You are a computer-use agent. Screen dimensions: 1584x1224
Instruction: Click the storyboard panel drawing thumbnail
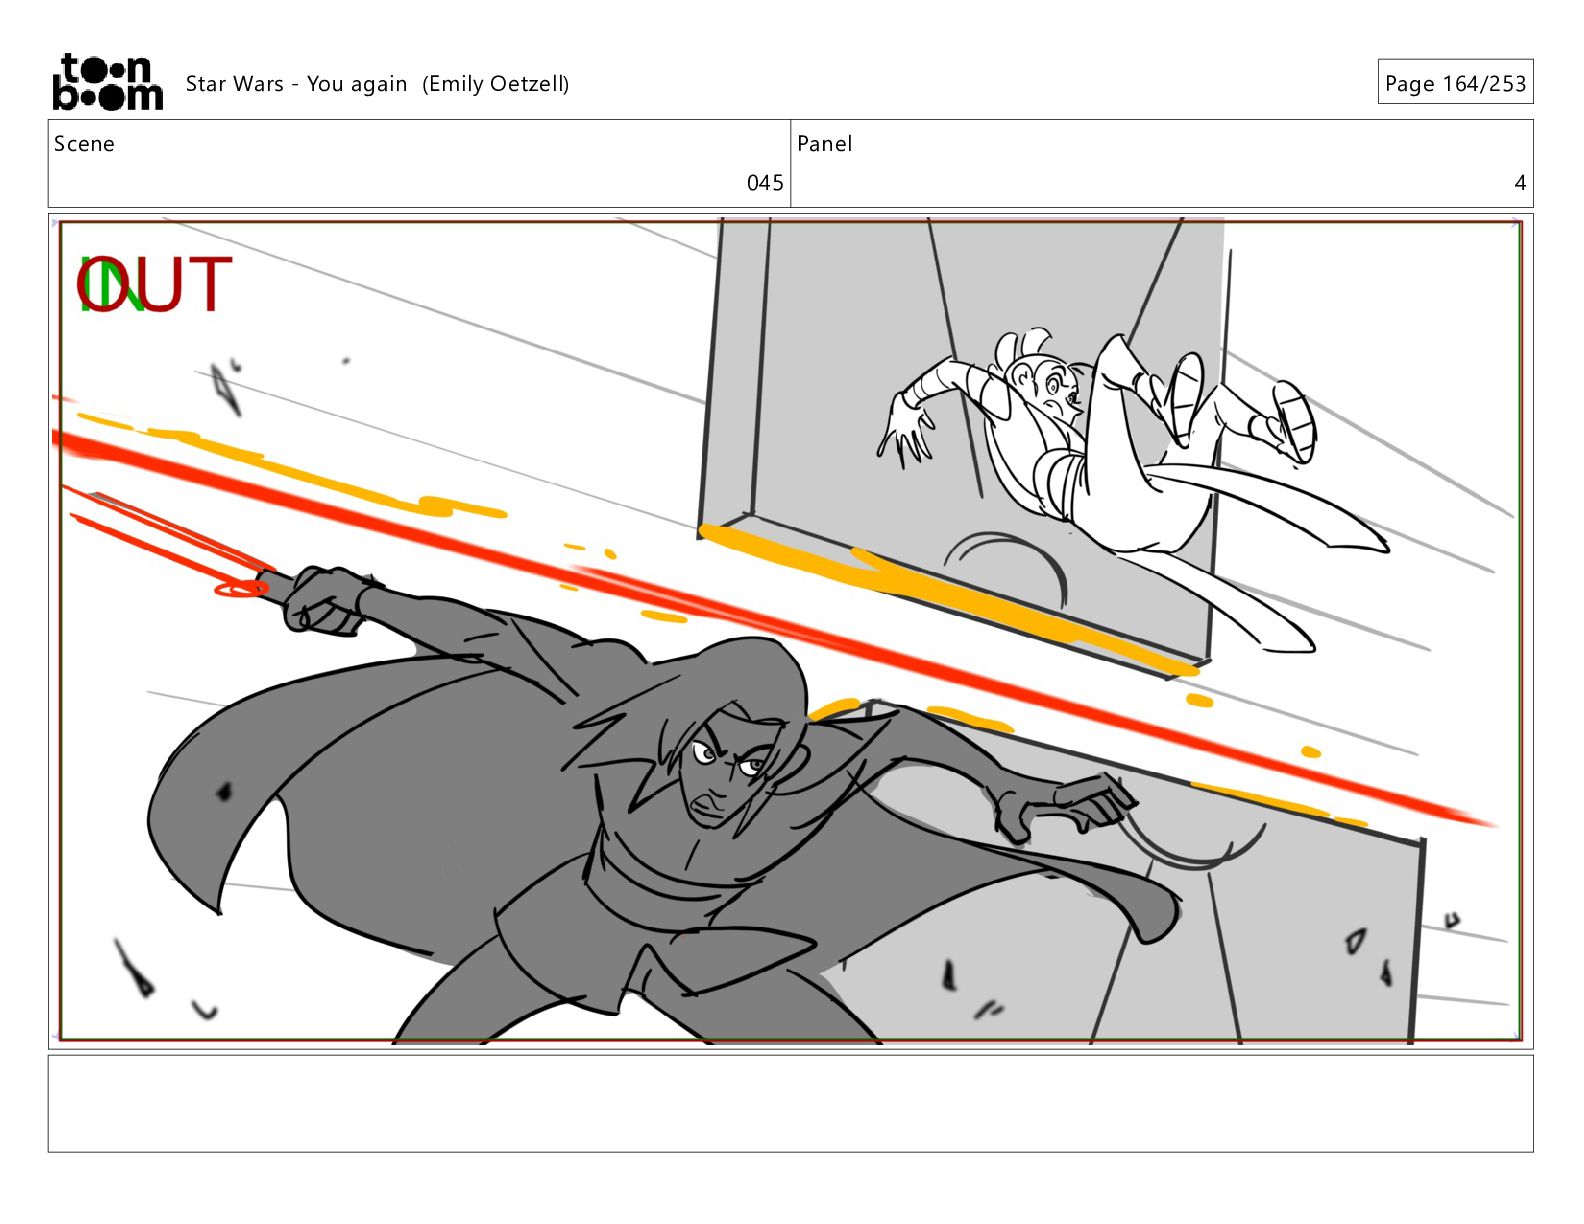pyautogui.click(x=790, y=631)
